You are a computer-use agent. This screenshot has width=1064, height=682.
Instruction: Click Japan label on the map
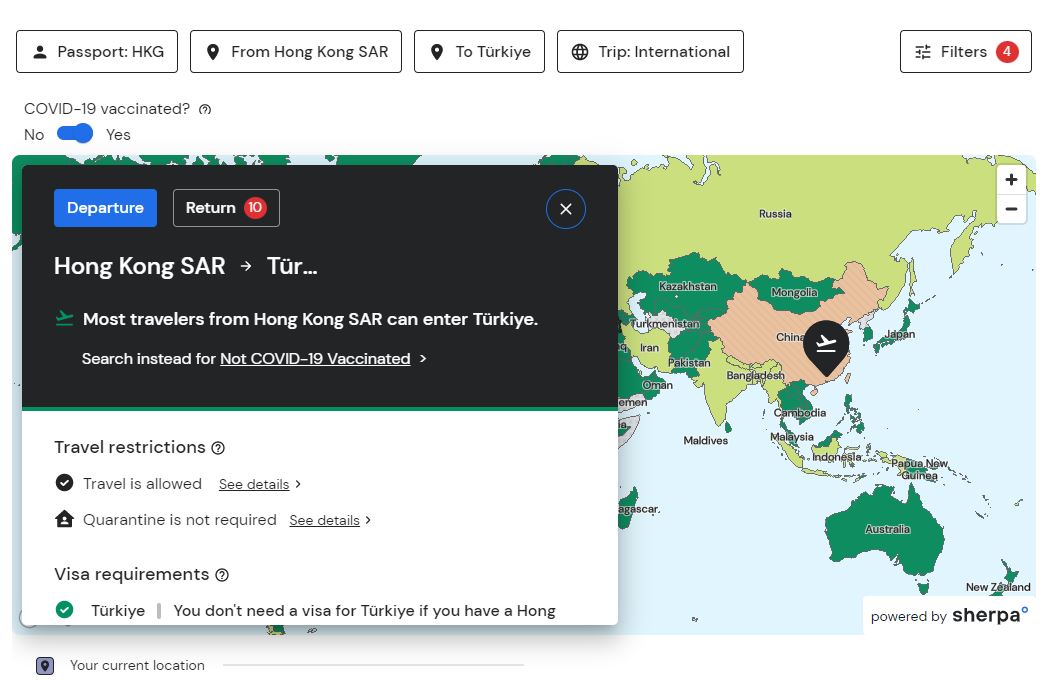[x=900, y=334]
